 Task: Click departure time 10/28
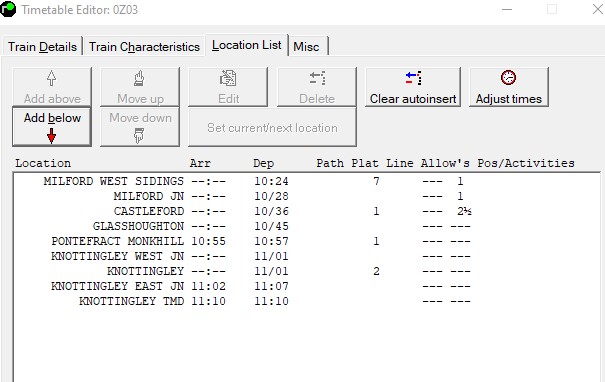pos(271,196)
